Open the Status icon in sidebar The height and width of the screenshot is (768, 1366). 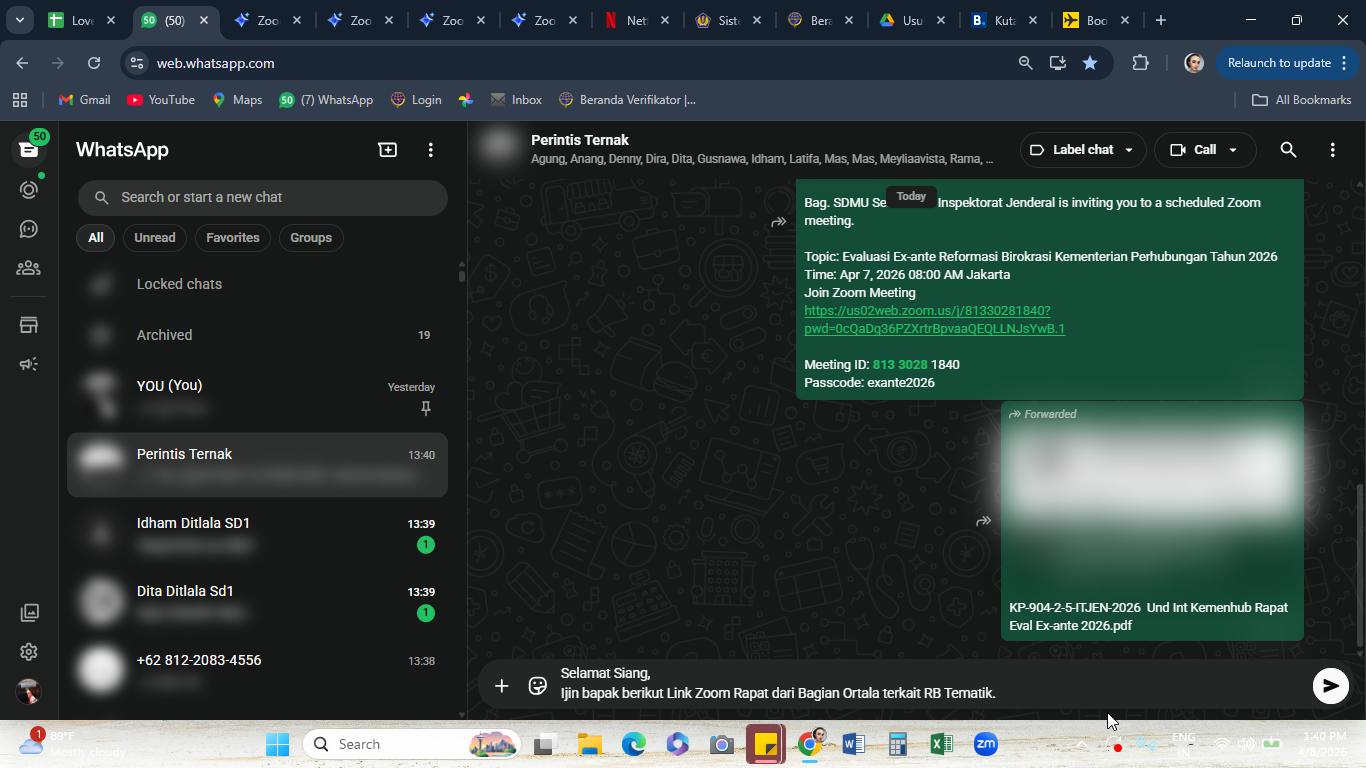point(29,189)
